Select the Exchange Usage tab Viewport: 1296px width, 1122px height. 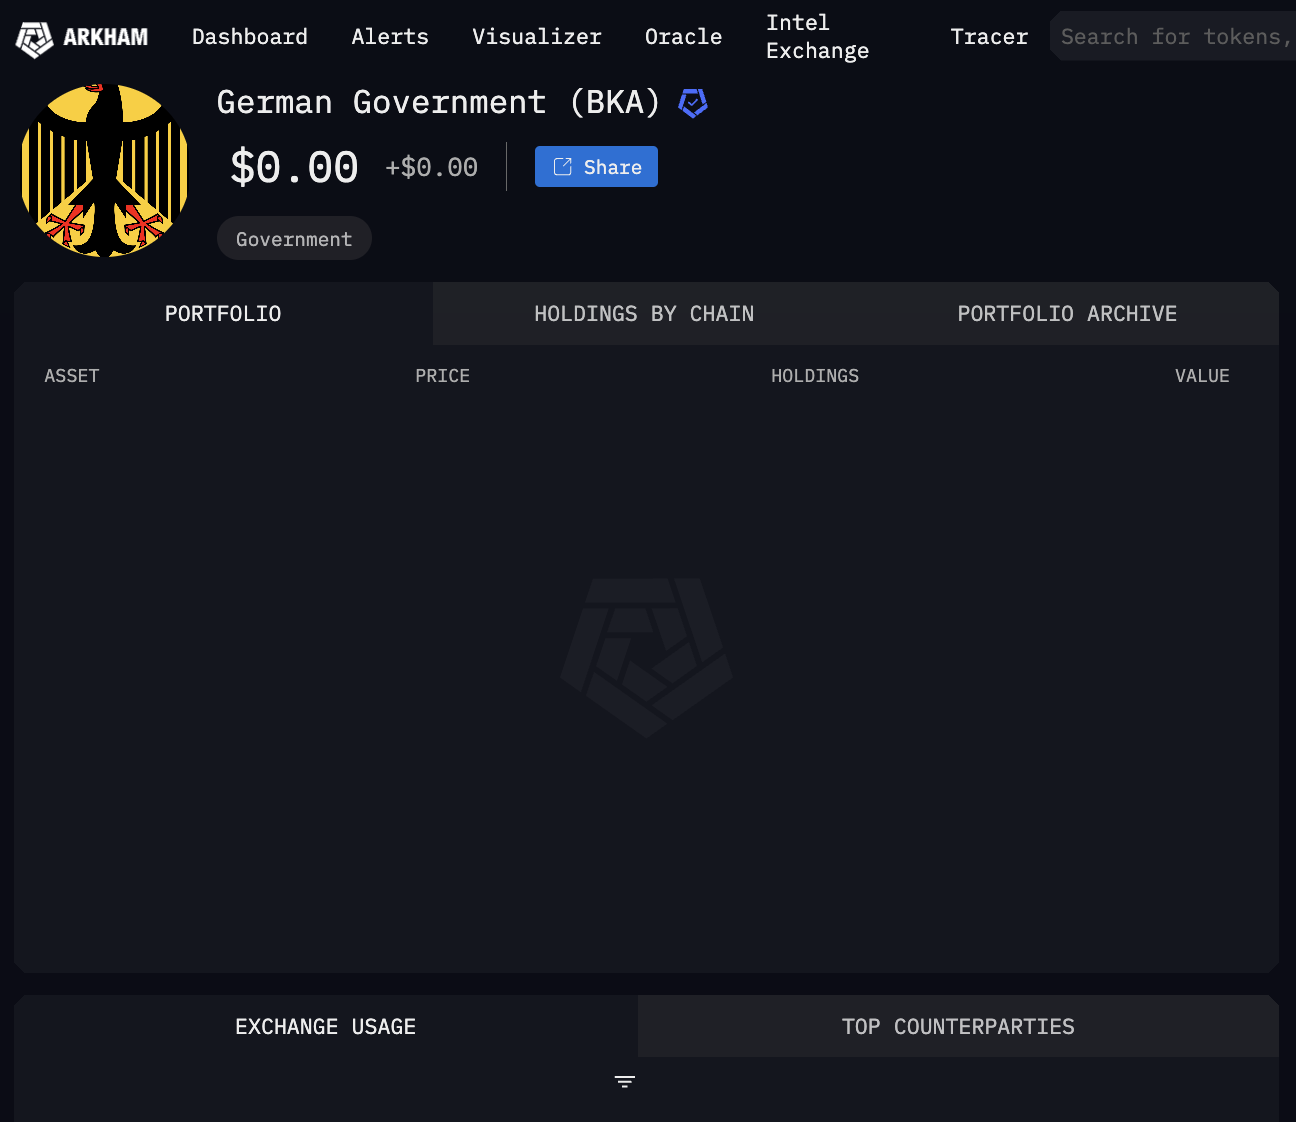click(x=326, y=1027)
